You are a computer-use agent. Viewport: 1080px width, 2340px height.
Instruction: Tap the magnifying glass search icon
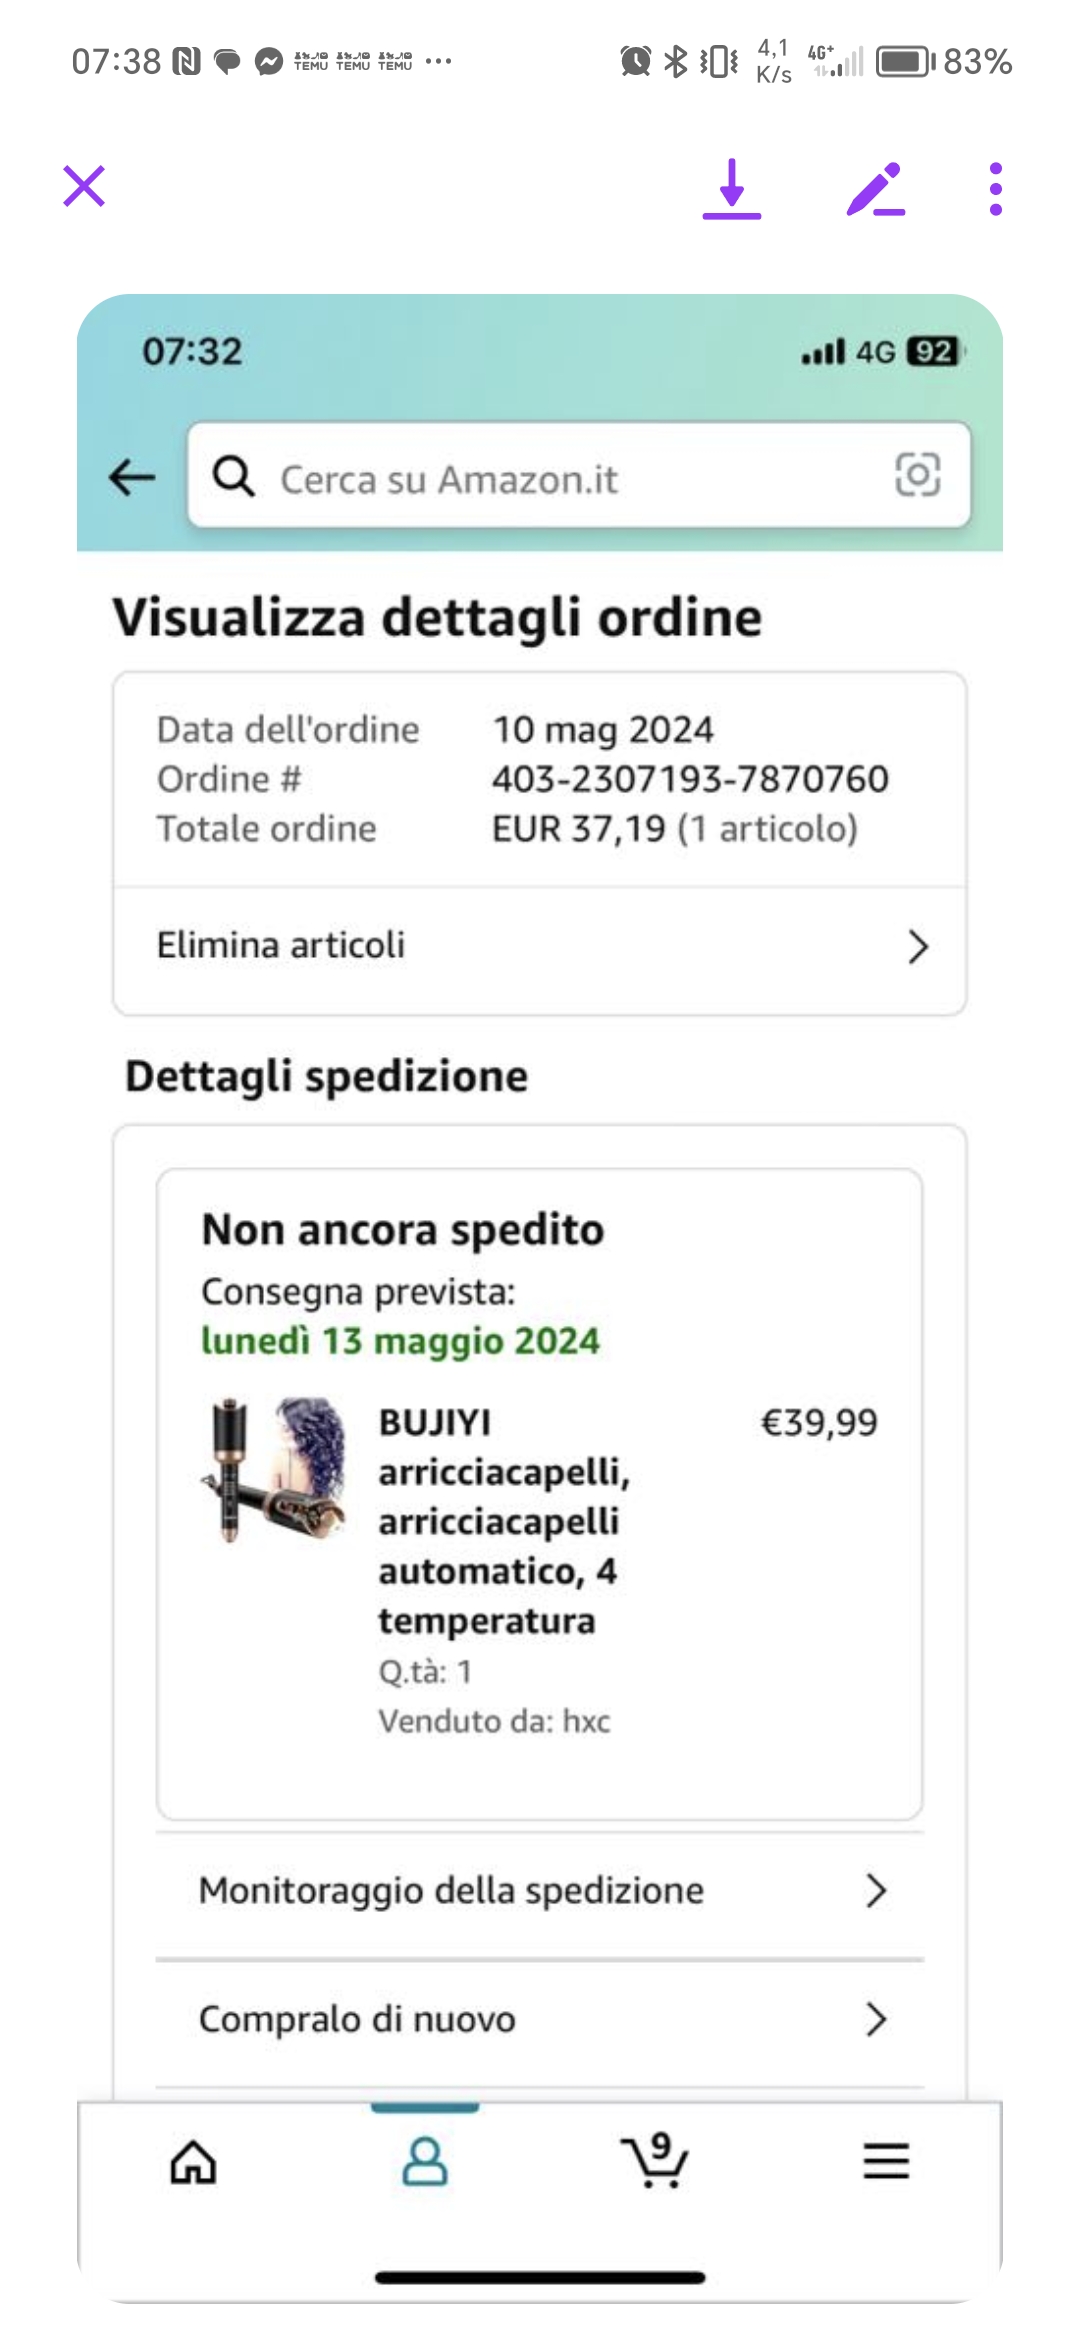click(234, 476)
